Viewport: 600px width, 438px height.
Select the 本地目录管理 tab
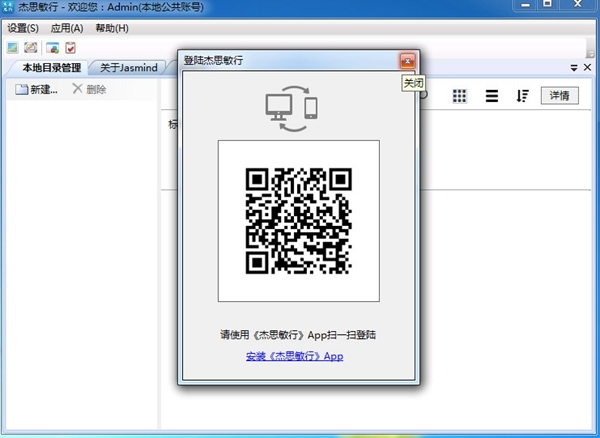[x=51, y=68]
